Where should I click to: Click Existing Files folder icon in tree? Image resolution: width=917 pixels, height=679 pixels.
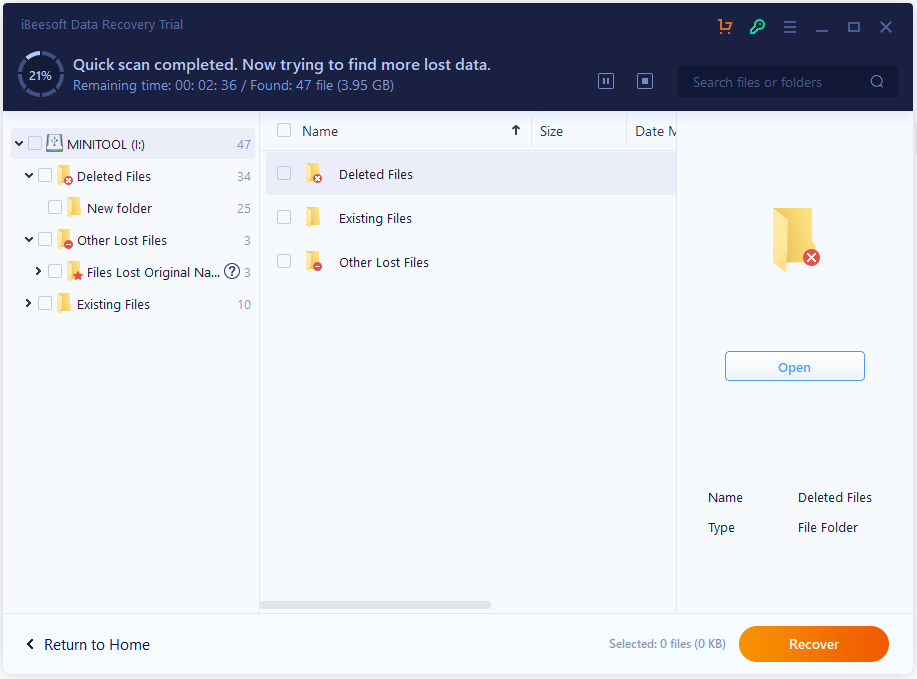(64, 304)
